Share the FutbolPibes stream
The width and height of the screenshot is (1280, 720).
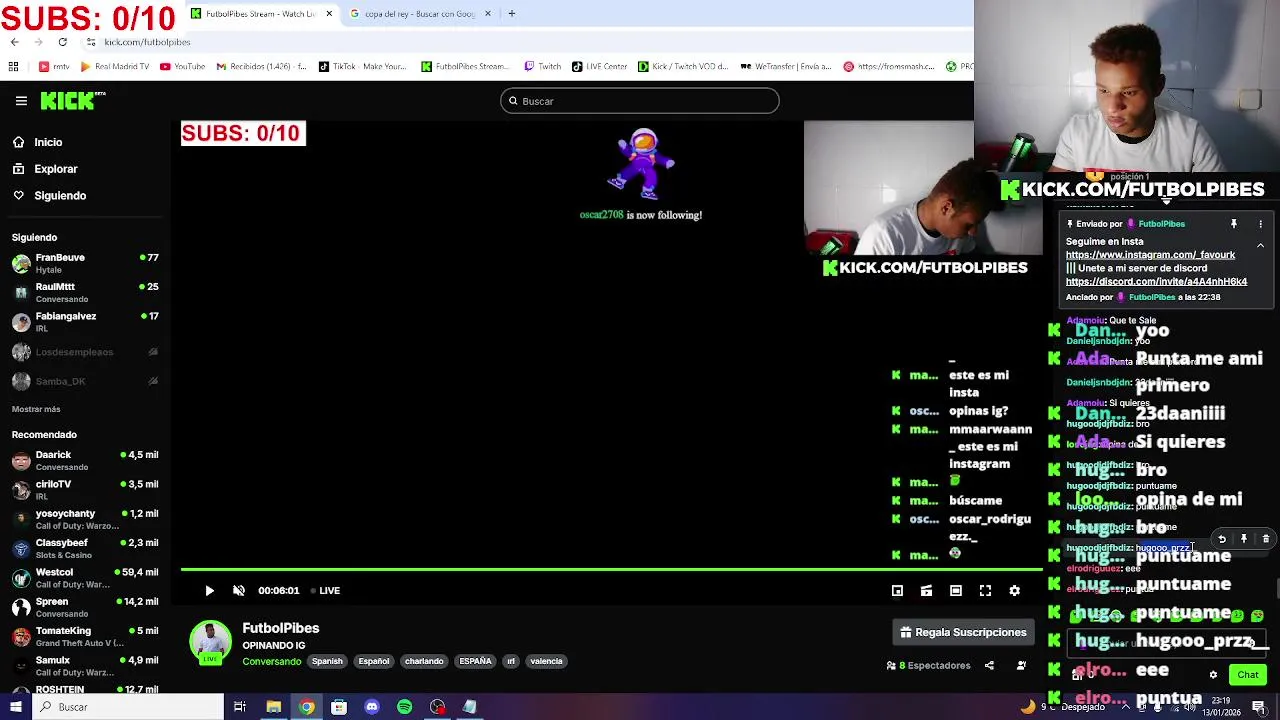(x=989, y=665)
